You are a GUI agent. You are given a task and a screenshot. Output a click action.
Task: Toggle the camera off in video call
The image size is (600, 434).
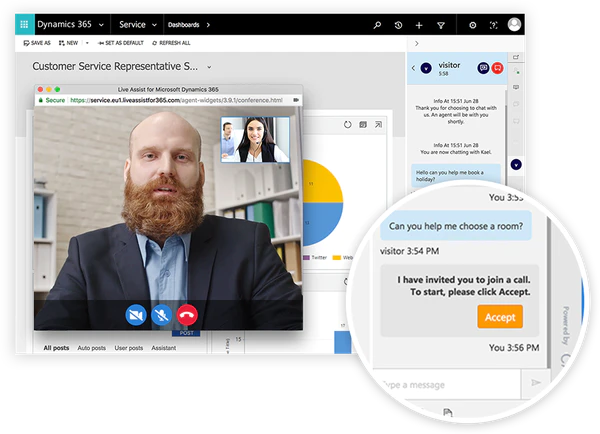point(136,315)
